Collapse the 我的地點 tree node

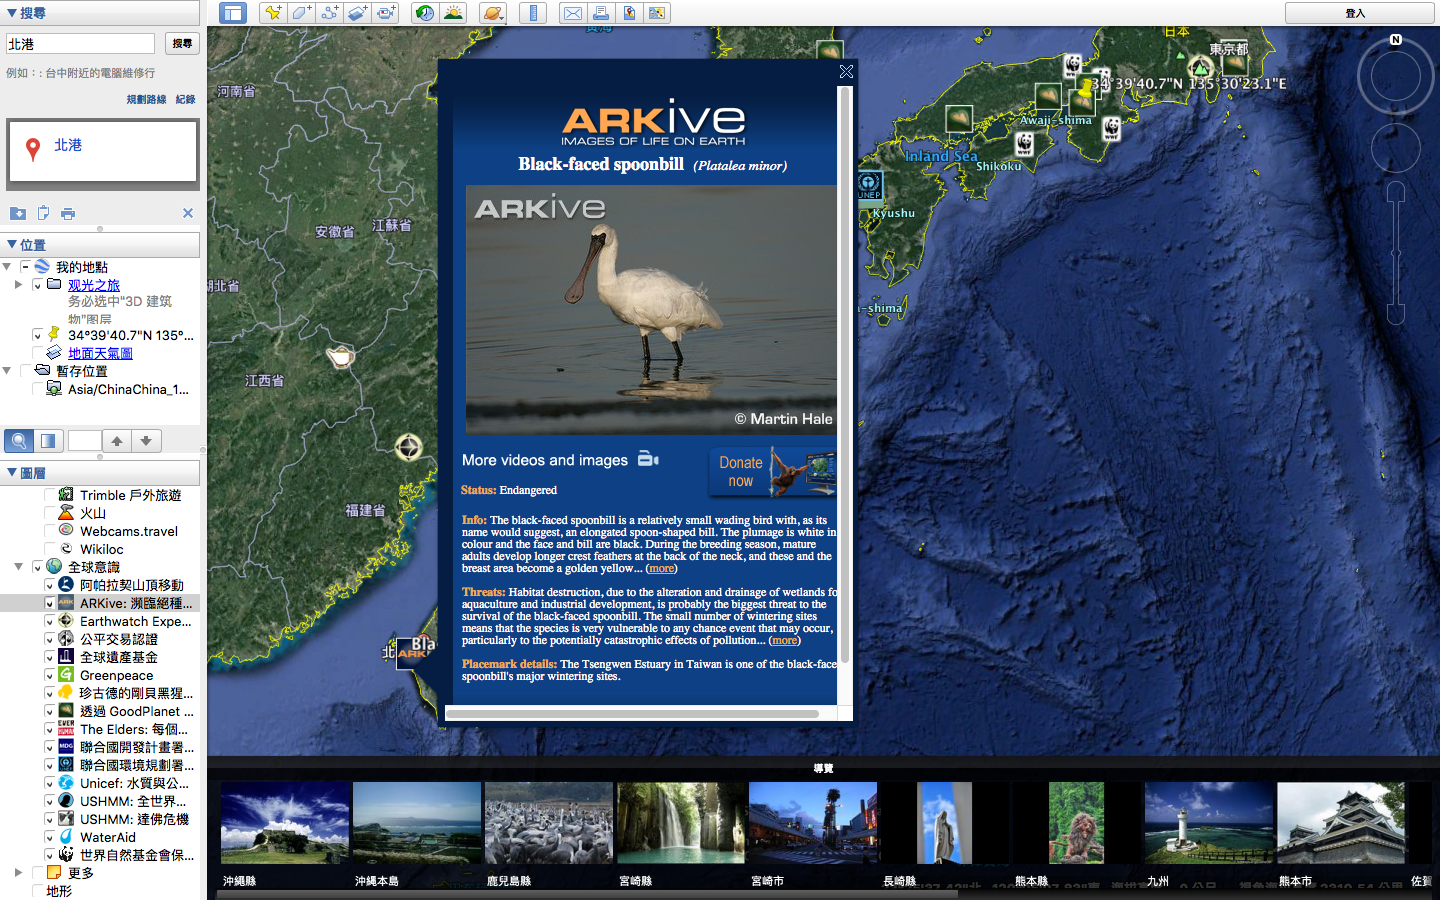7,267
